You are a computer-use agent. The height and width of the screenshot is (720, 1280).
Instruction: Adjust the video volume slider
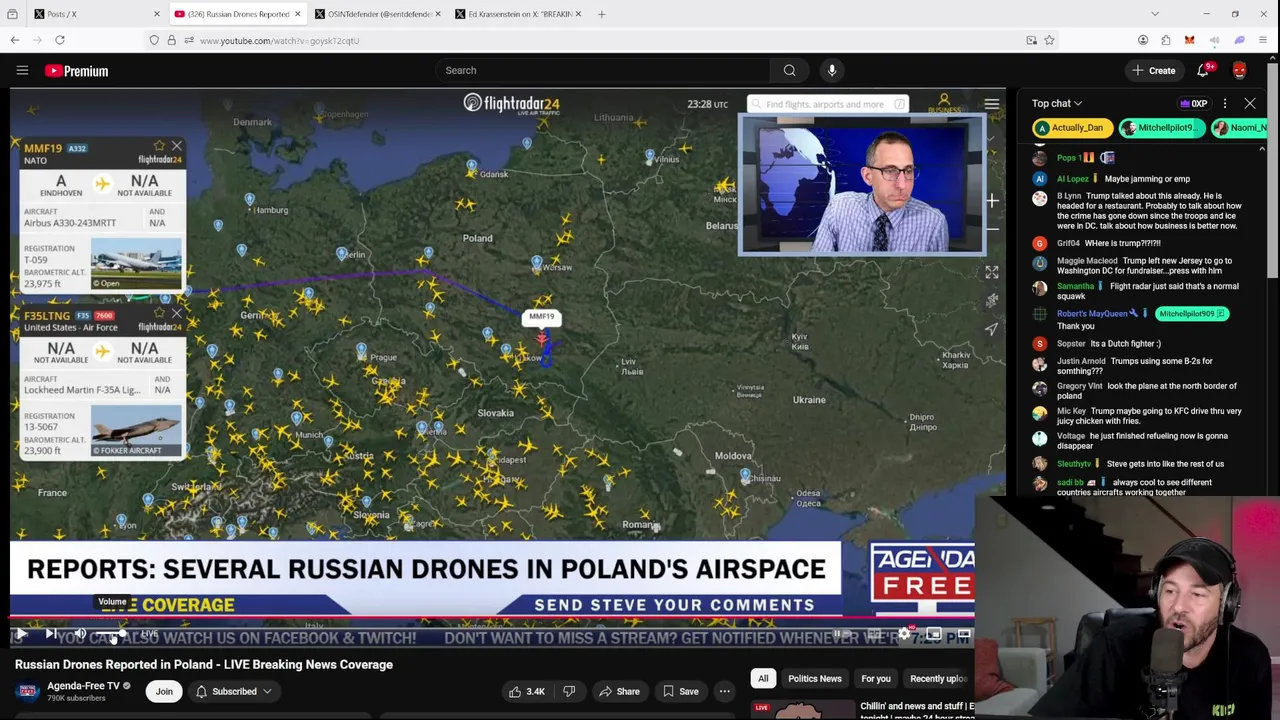pos(112,634)
